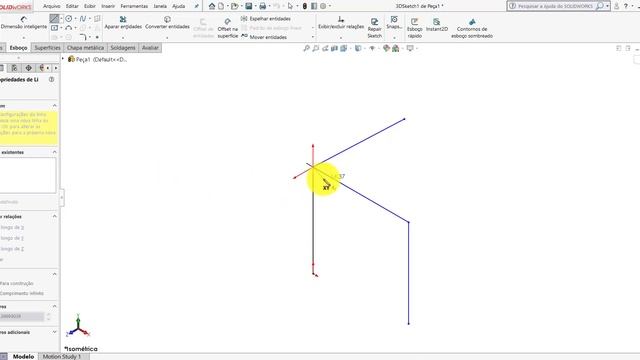Open Exibir/excluir relações tool
Screen dimensions: 640x360
point(341,23)
